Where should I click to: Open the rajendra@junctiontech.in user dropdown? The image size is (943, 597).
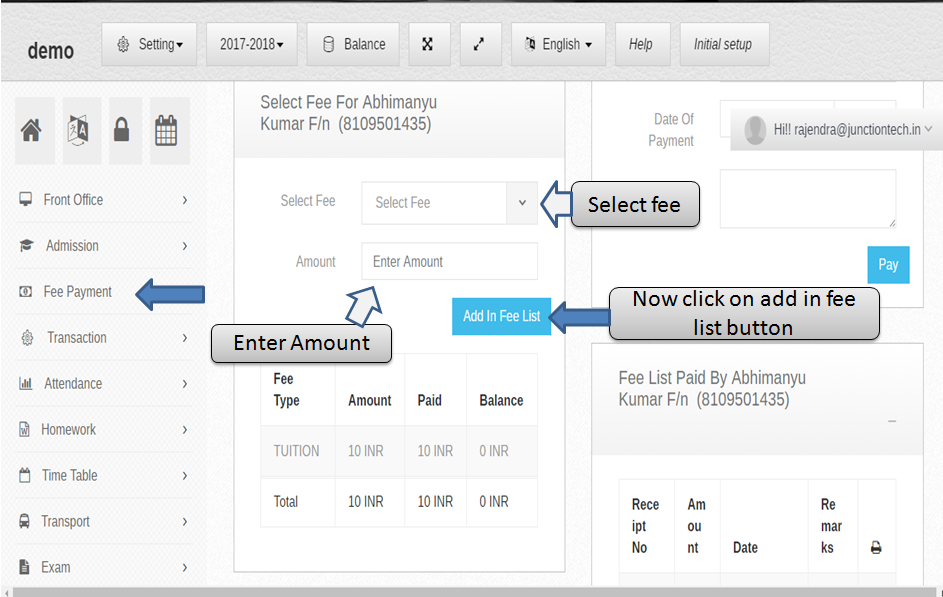(x=837, y=129)
